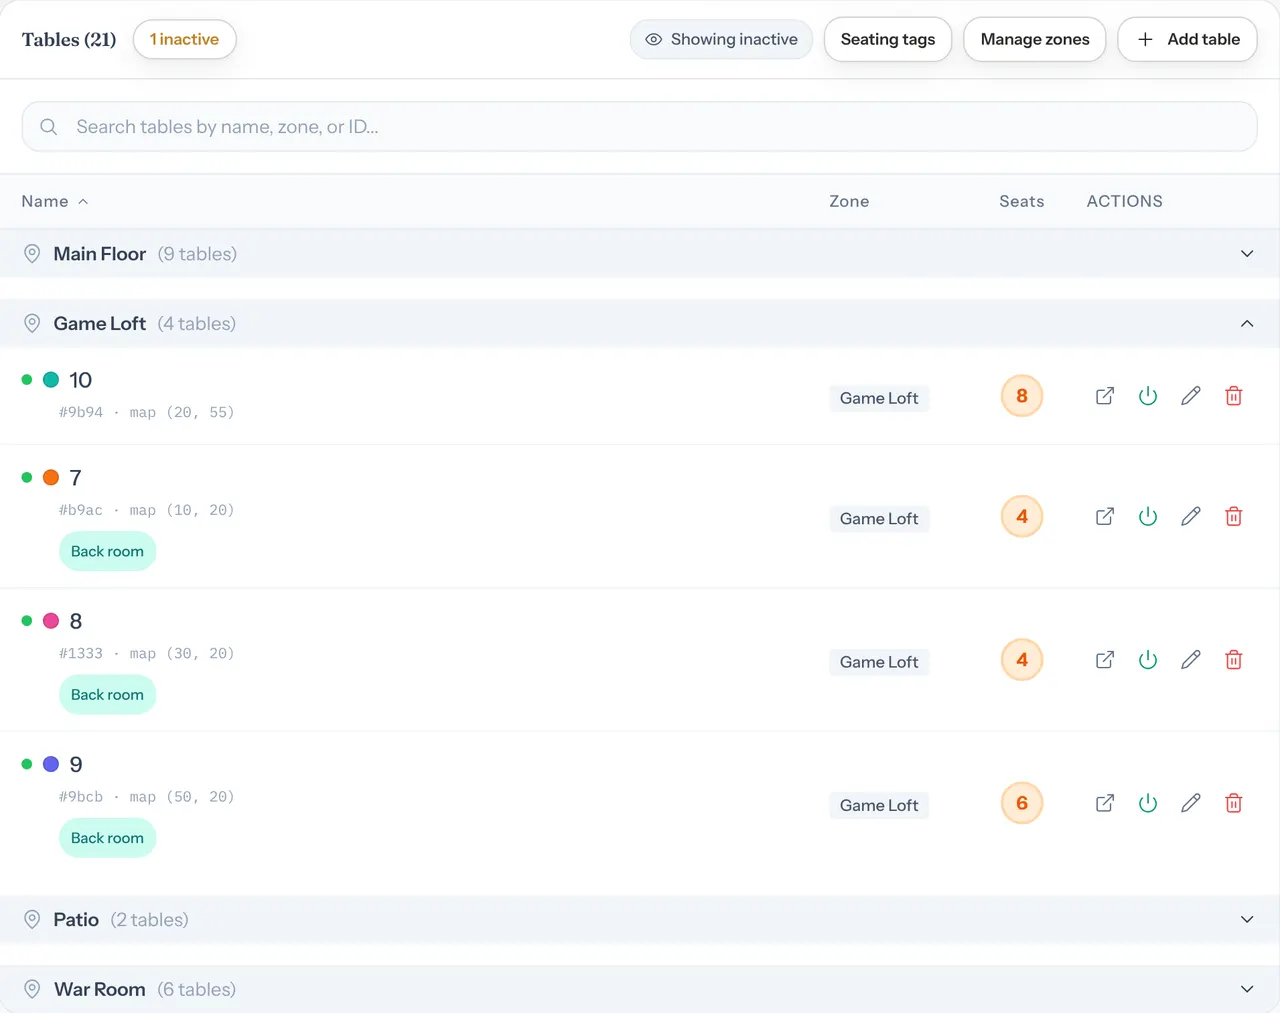Click Back room tag on table 9
This screenshot has height=1013, width=1280.
[x=107, y=838]
